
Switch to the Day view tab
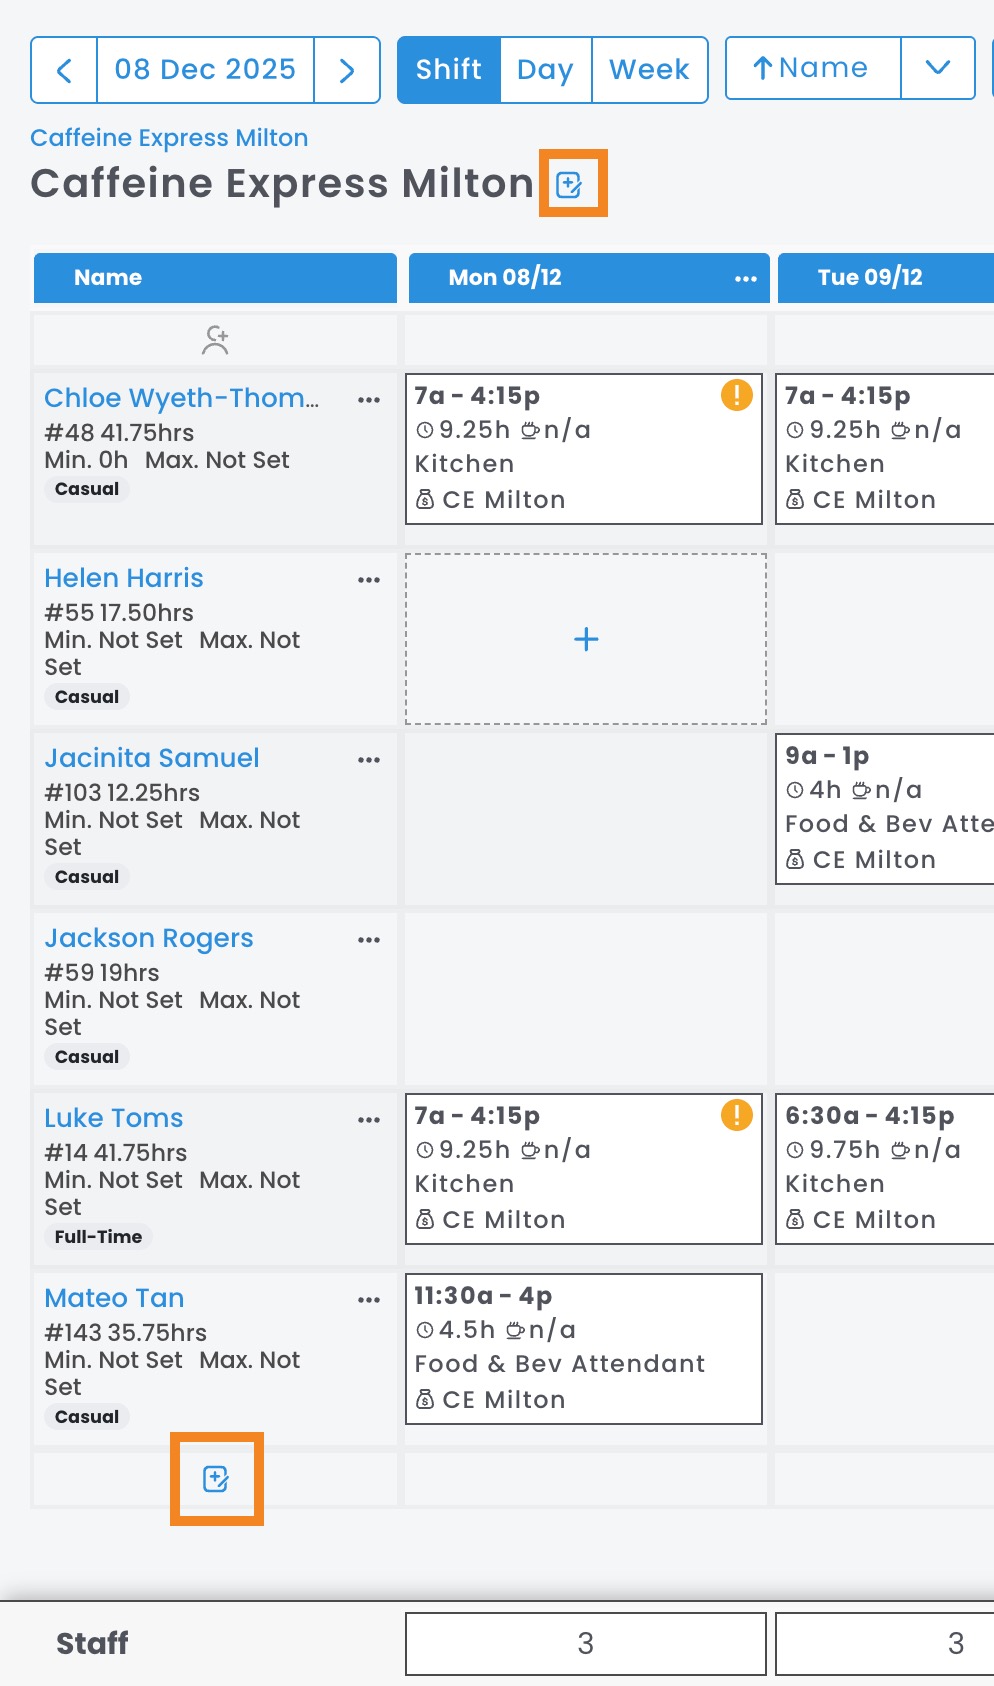pos(545,70)
